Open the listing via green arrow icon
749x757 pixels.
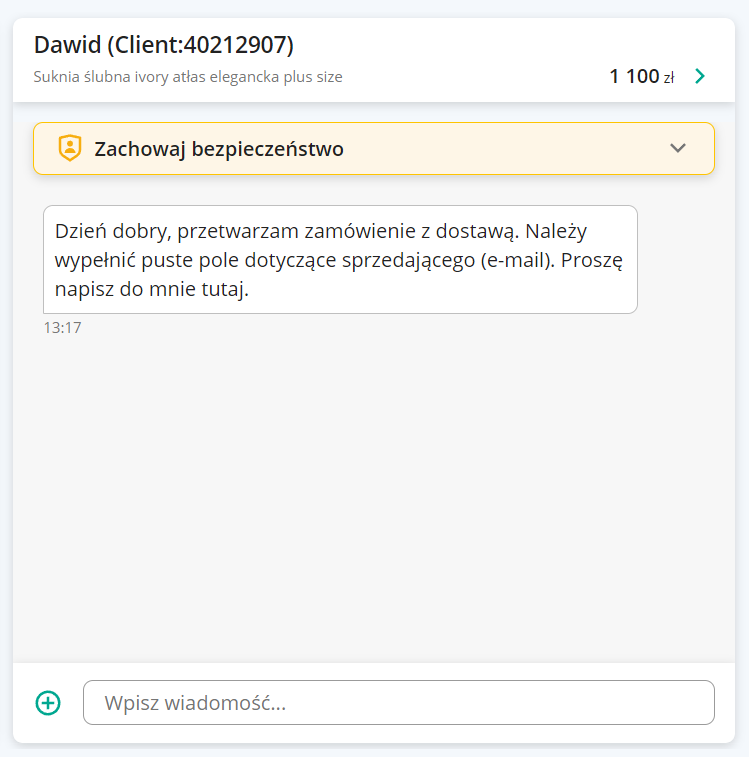[700, 76]
